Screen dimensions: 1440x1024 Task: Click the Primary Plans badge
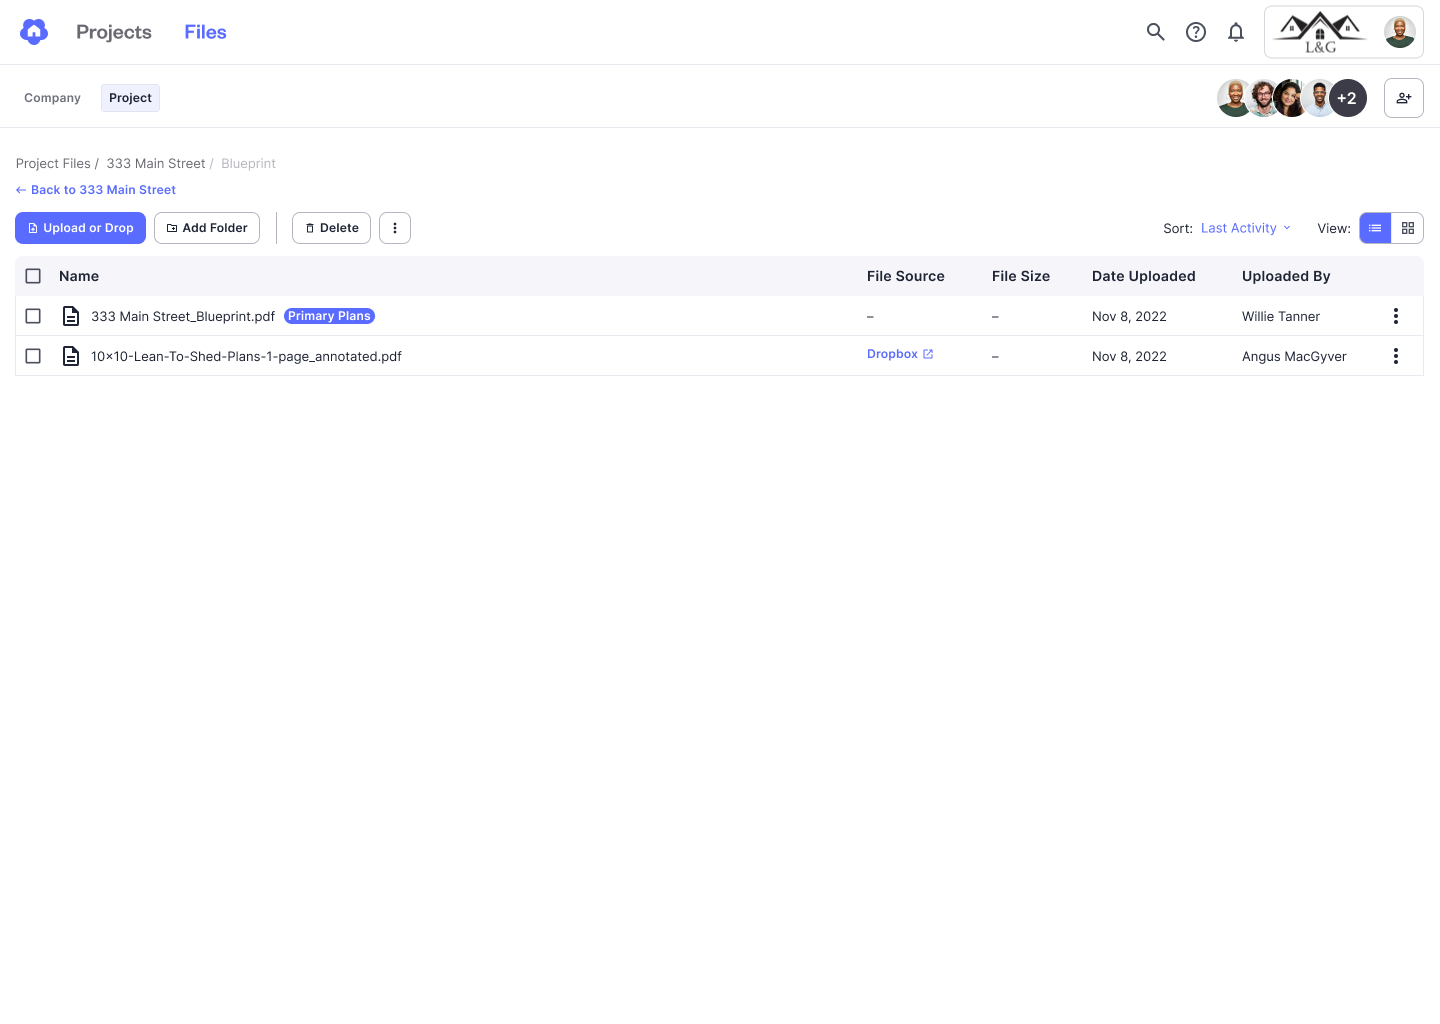coord(329,315)
